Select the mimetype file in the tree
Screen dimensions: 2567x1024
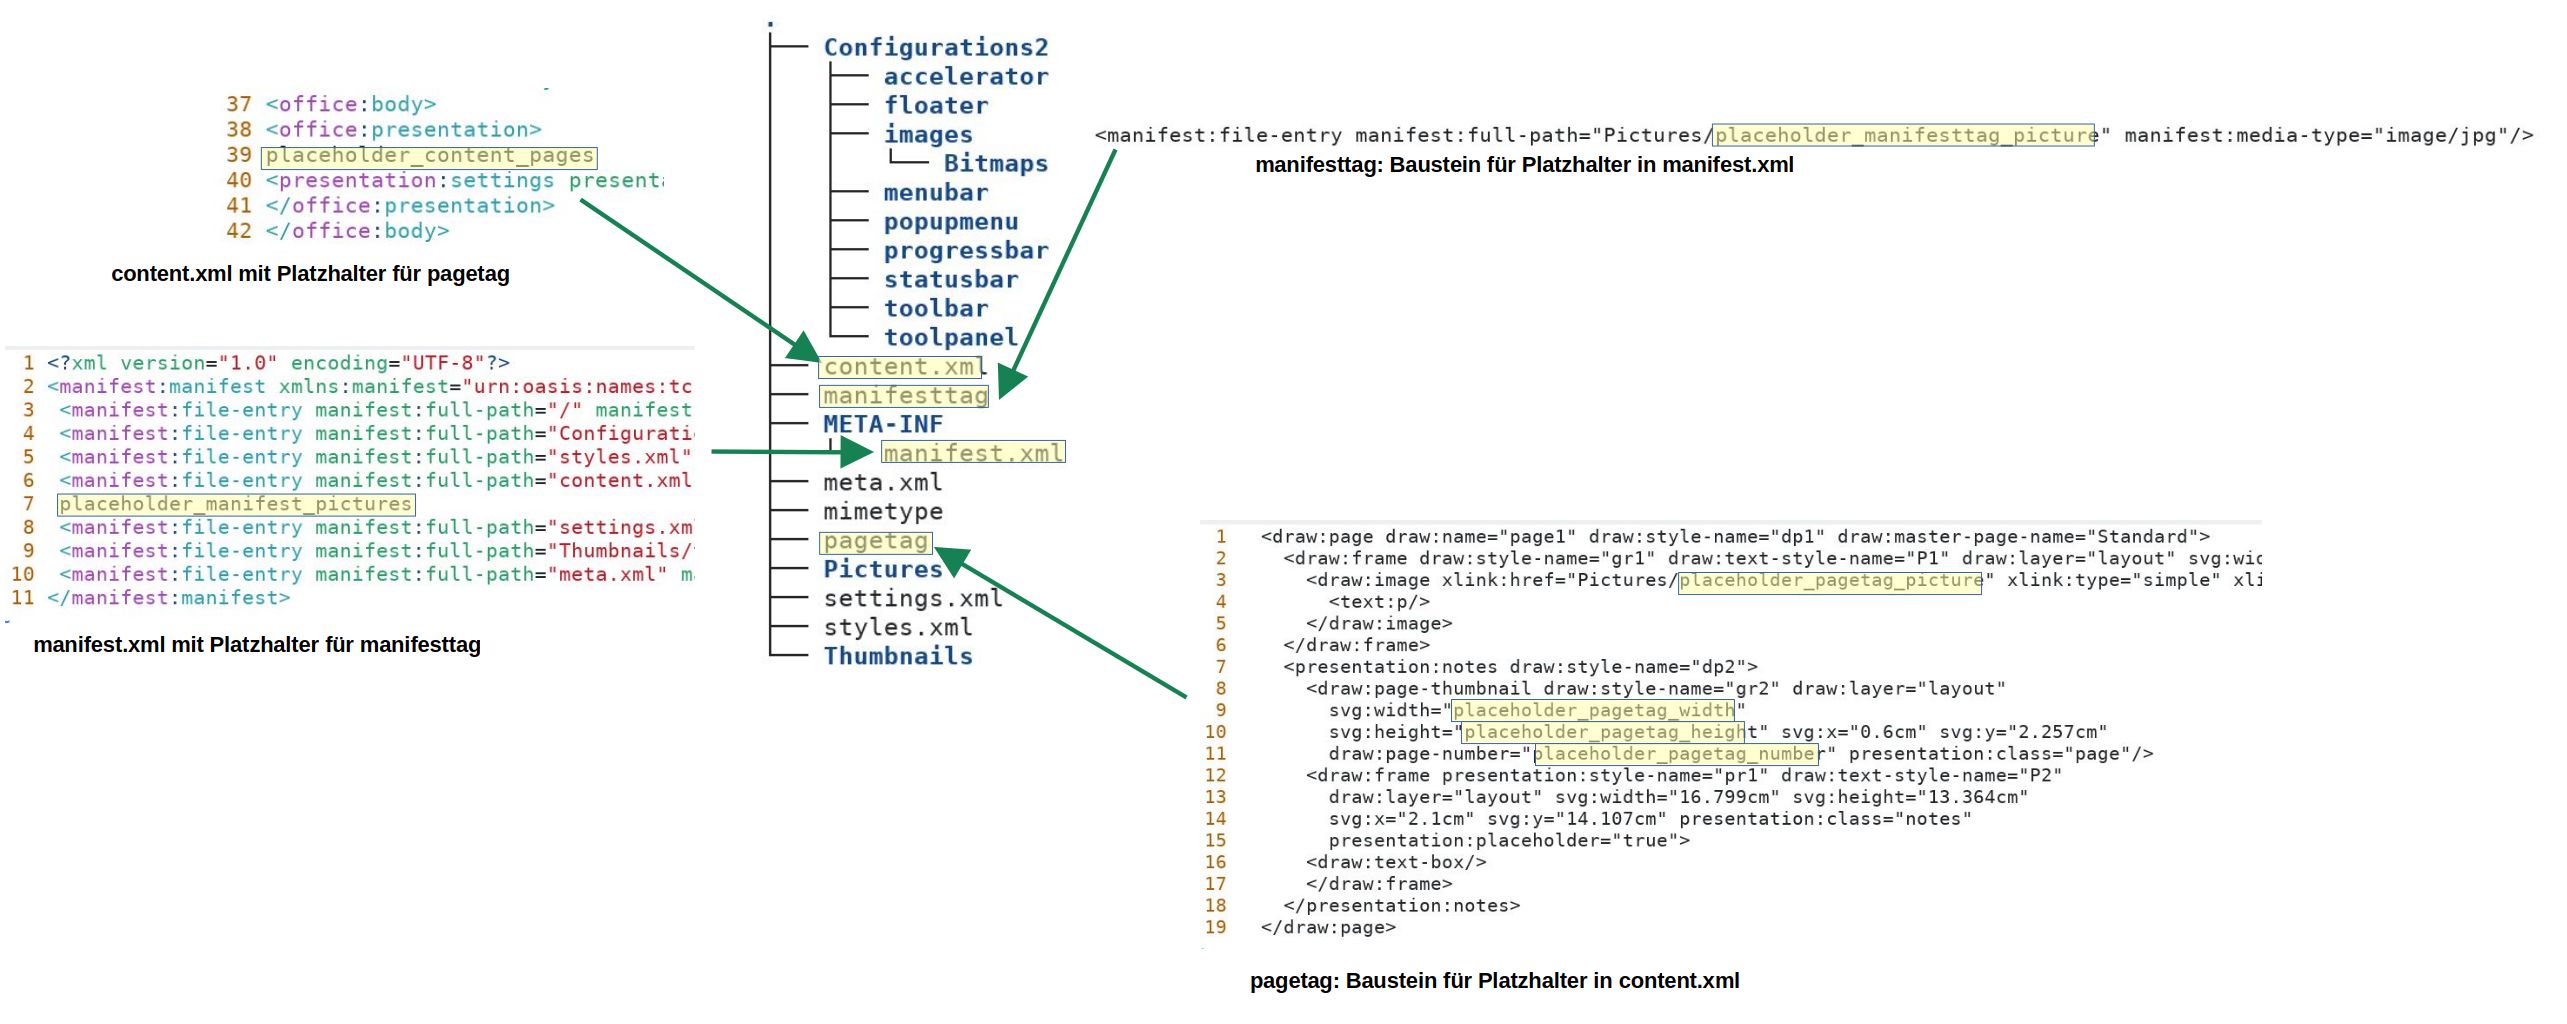pyautogui.click(x=882, y=511)
